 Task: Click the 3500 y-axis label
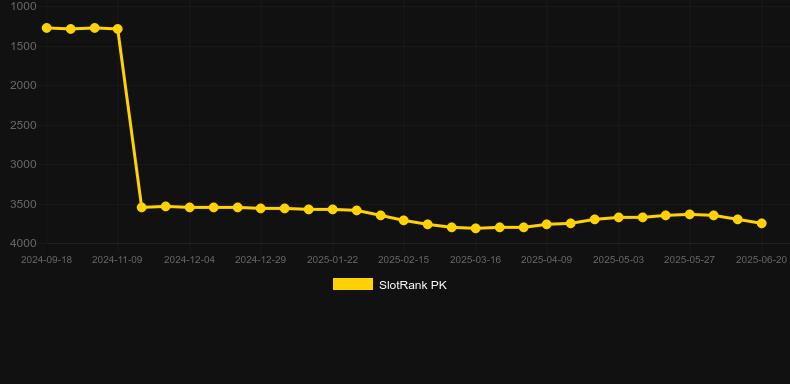point(23,204)
